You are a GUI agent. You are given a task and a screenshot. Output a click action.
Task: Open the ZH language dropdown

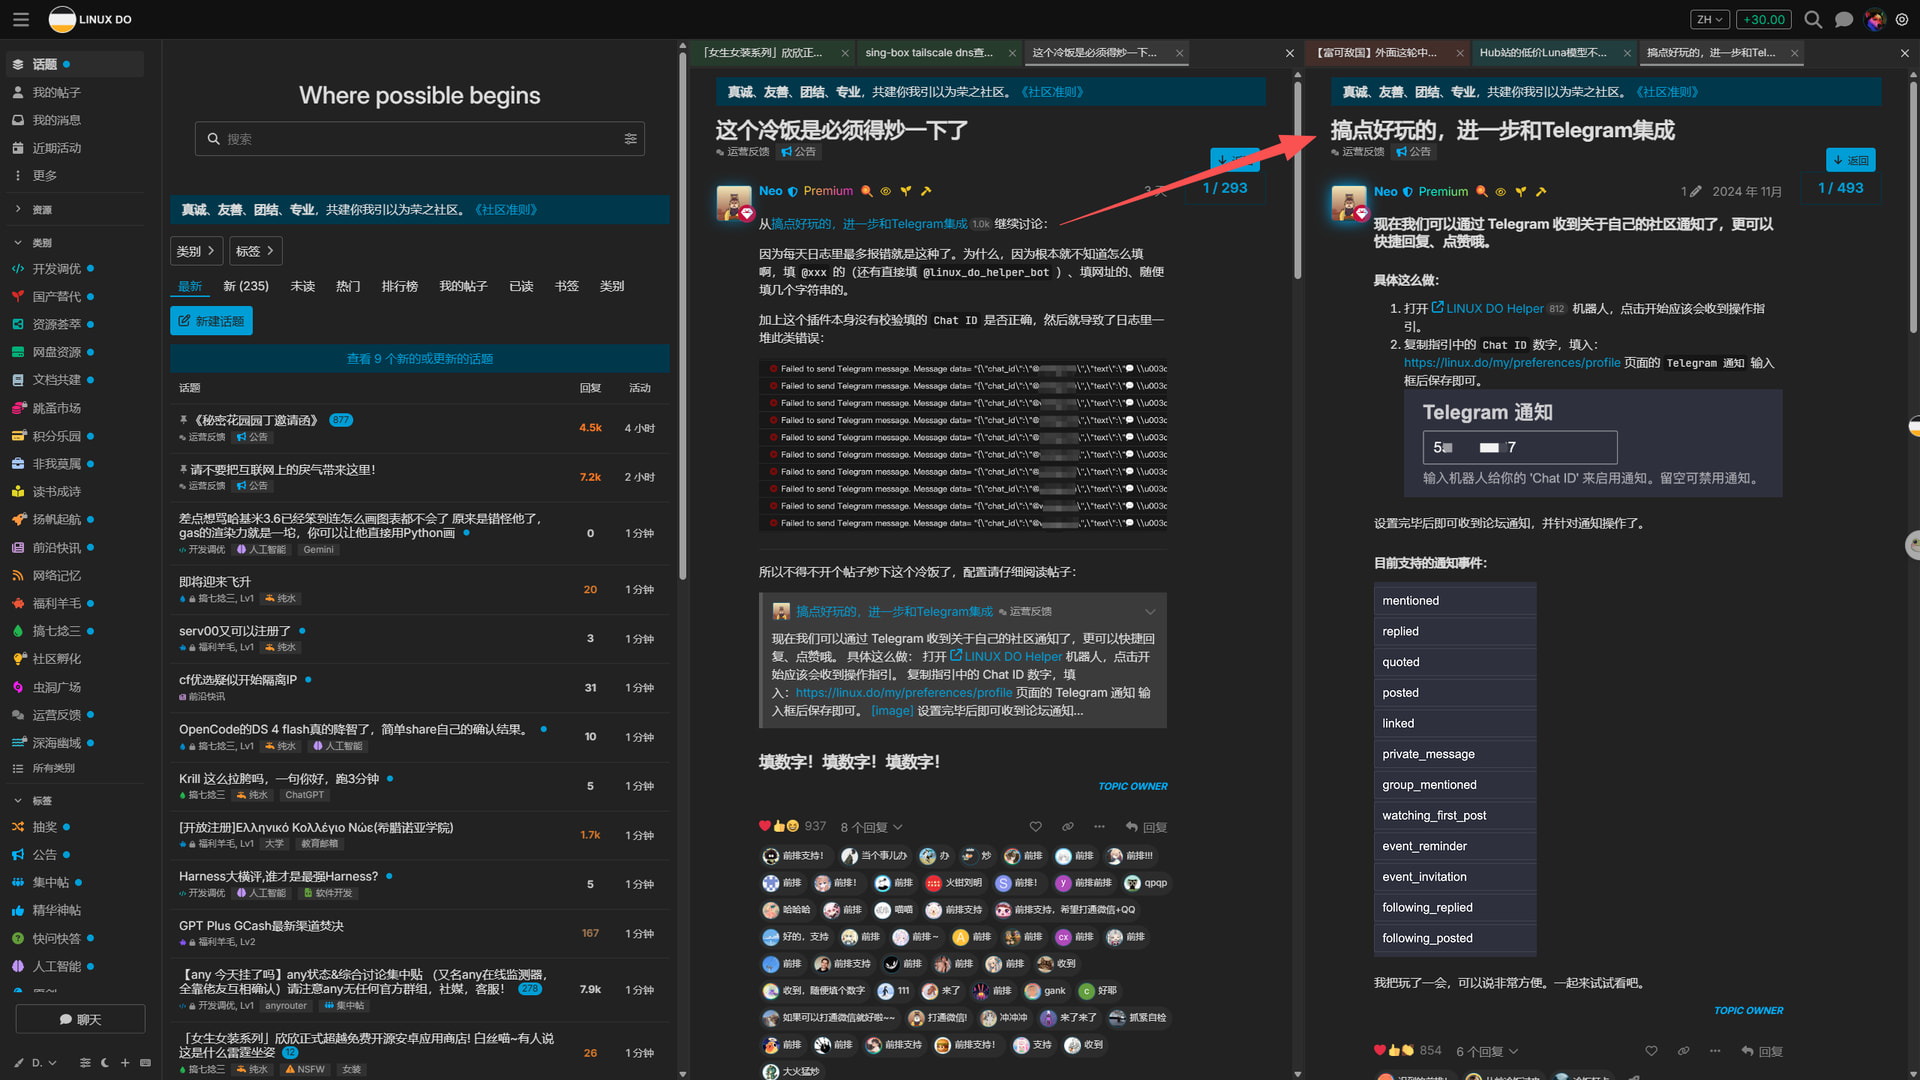pos(1709,19)
